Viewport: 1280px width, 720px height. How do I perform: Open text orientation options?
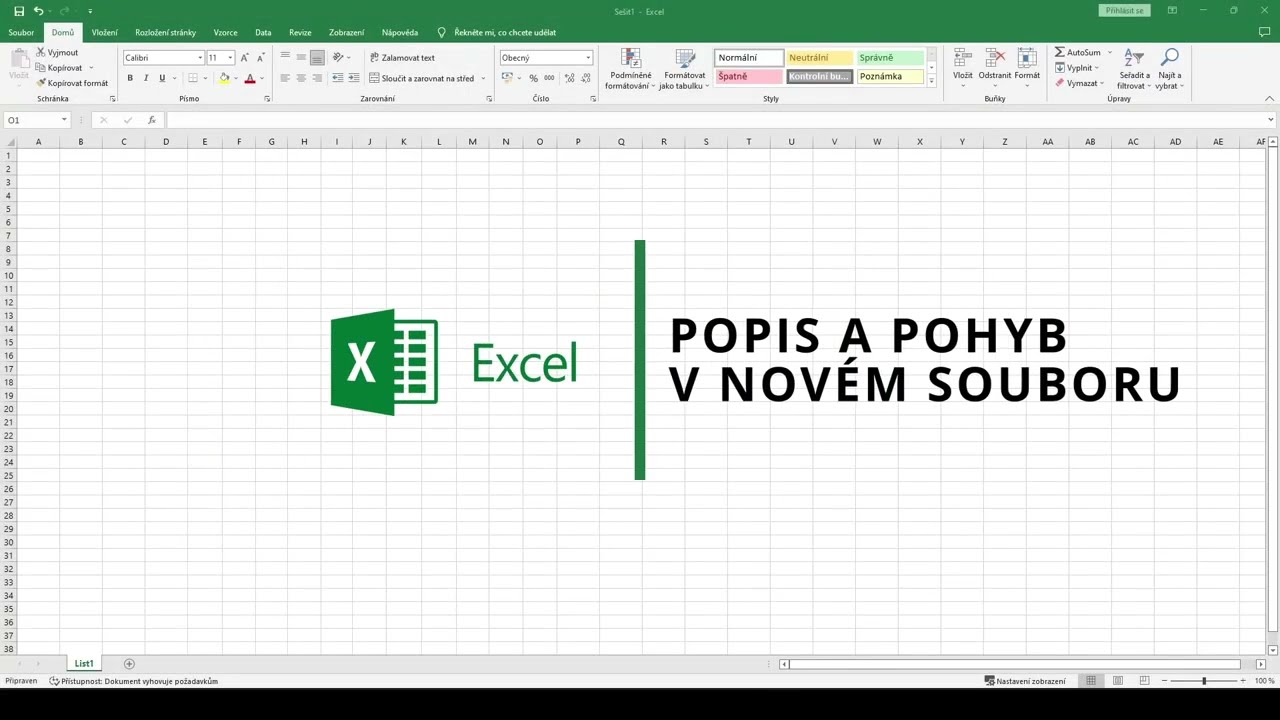pos(341,57)
